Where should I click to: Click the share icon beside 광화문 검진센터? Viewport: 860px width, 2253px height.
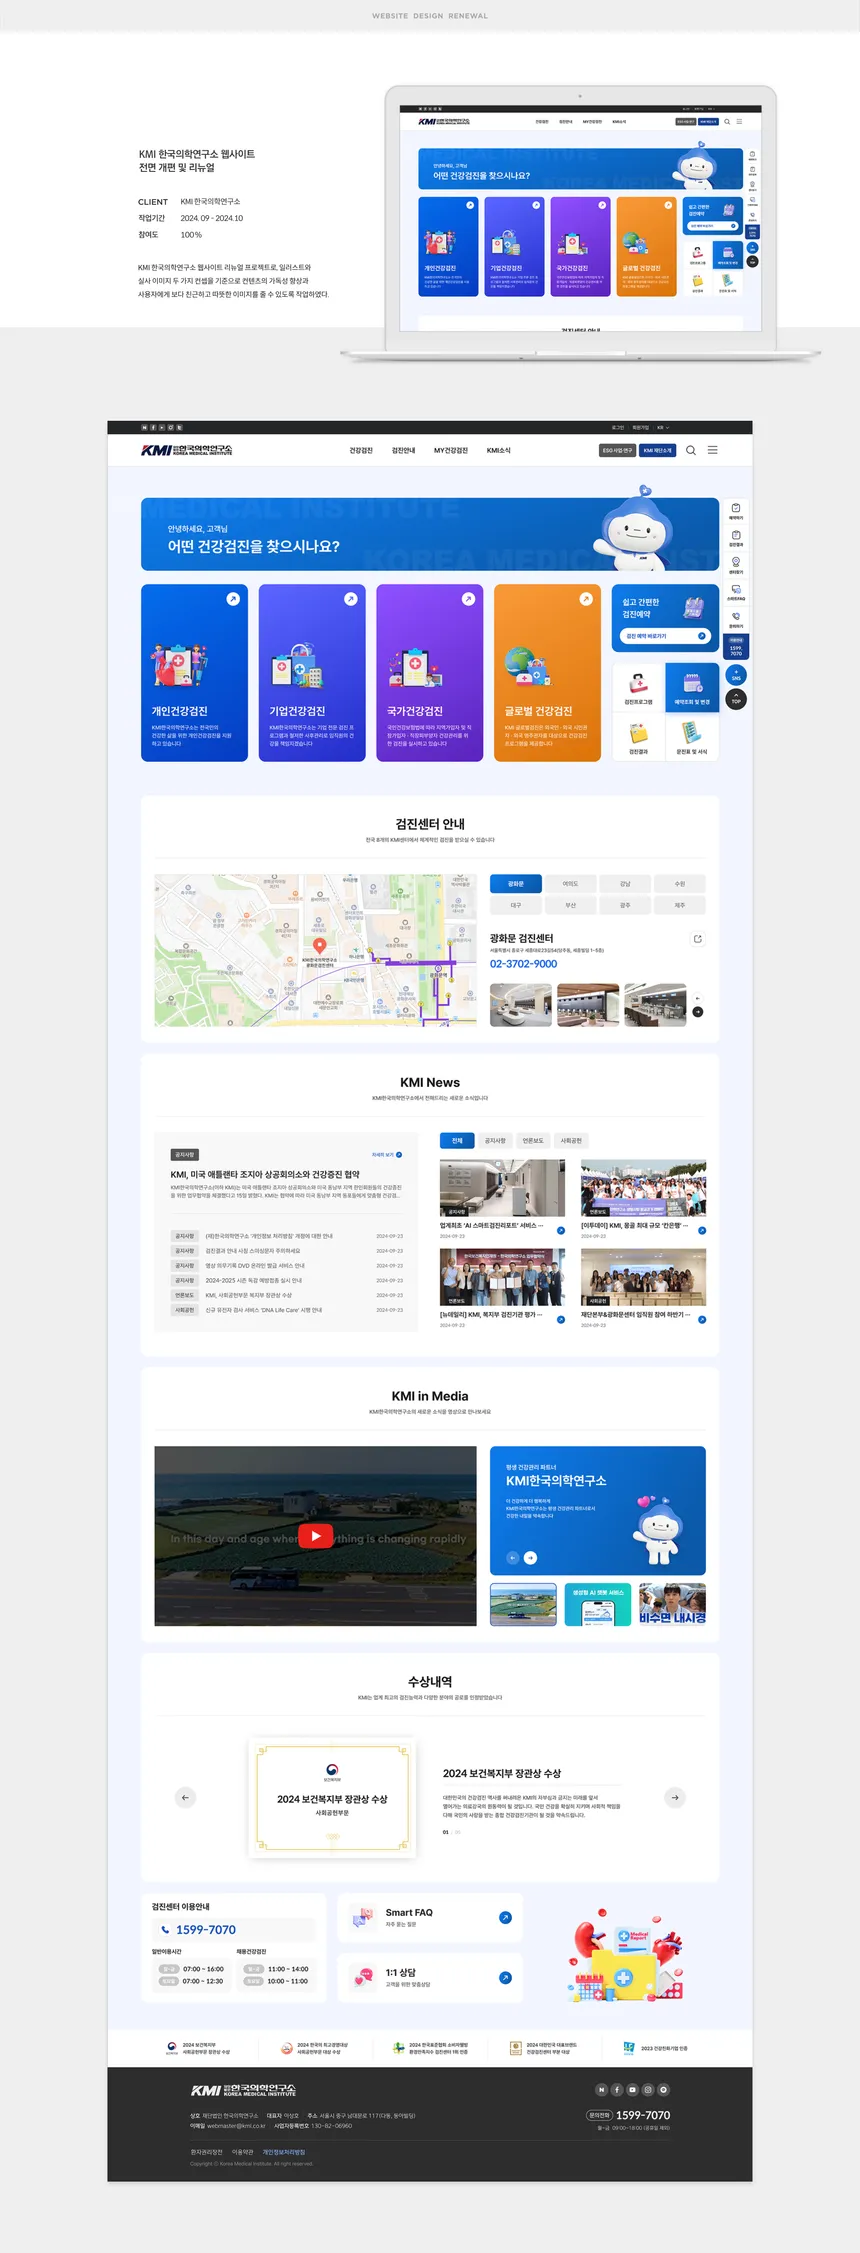[698, 939]
